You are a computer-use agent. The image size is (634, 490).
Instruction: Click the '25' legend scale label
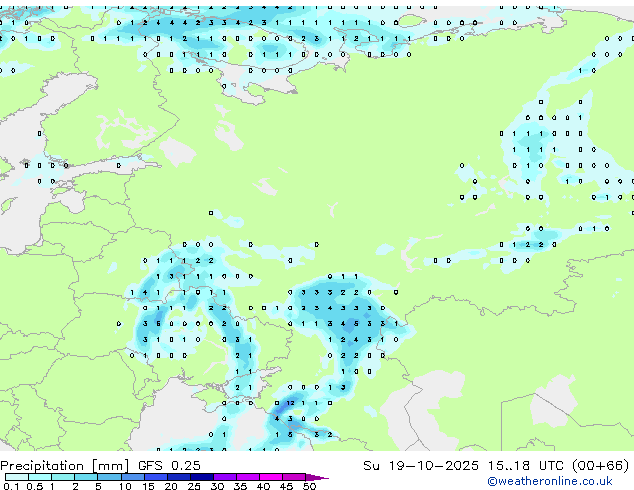click(194, 486)
